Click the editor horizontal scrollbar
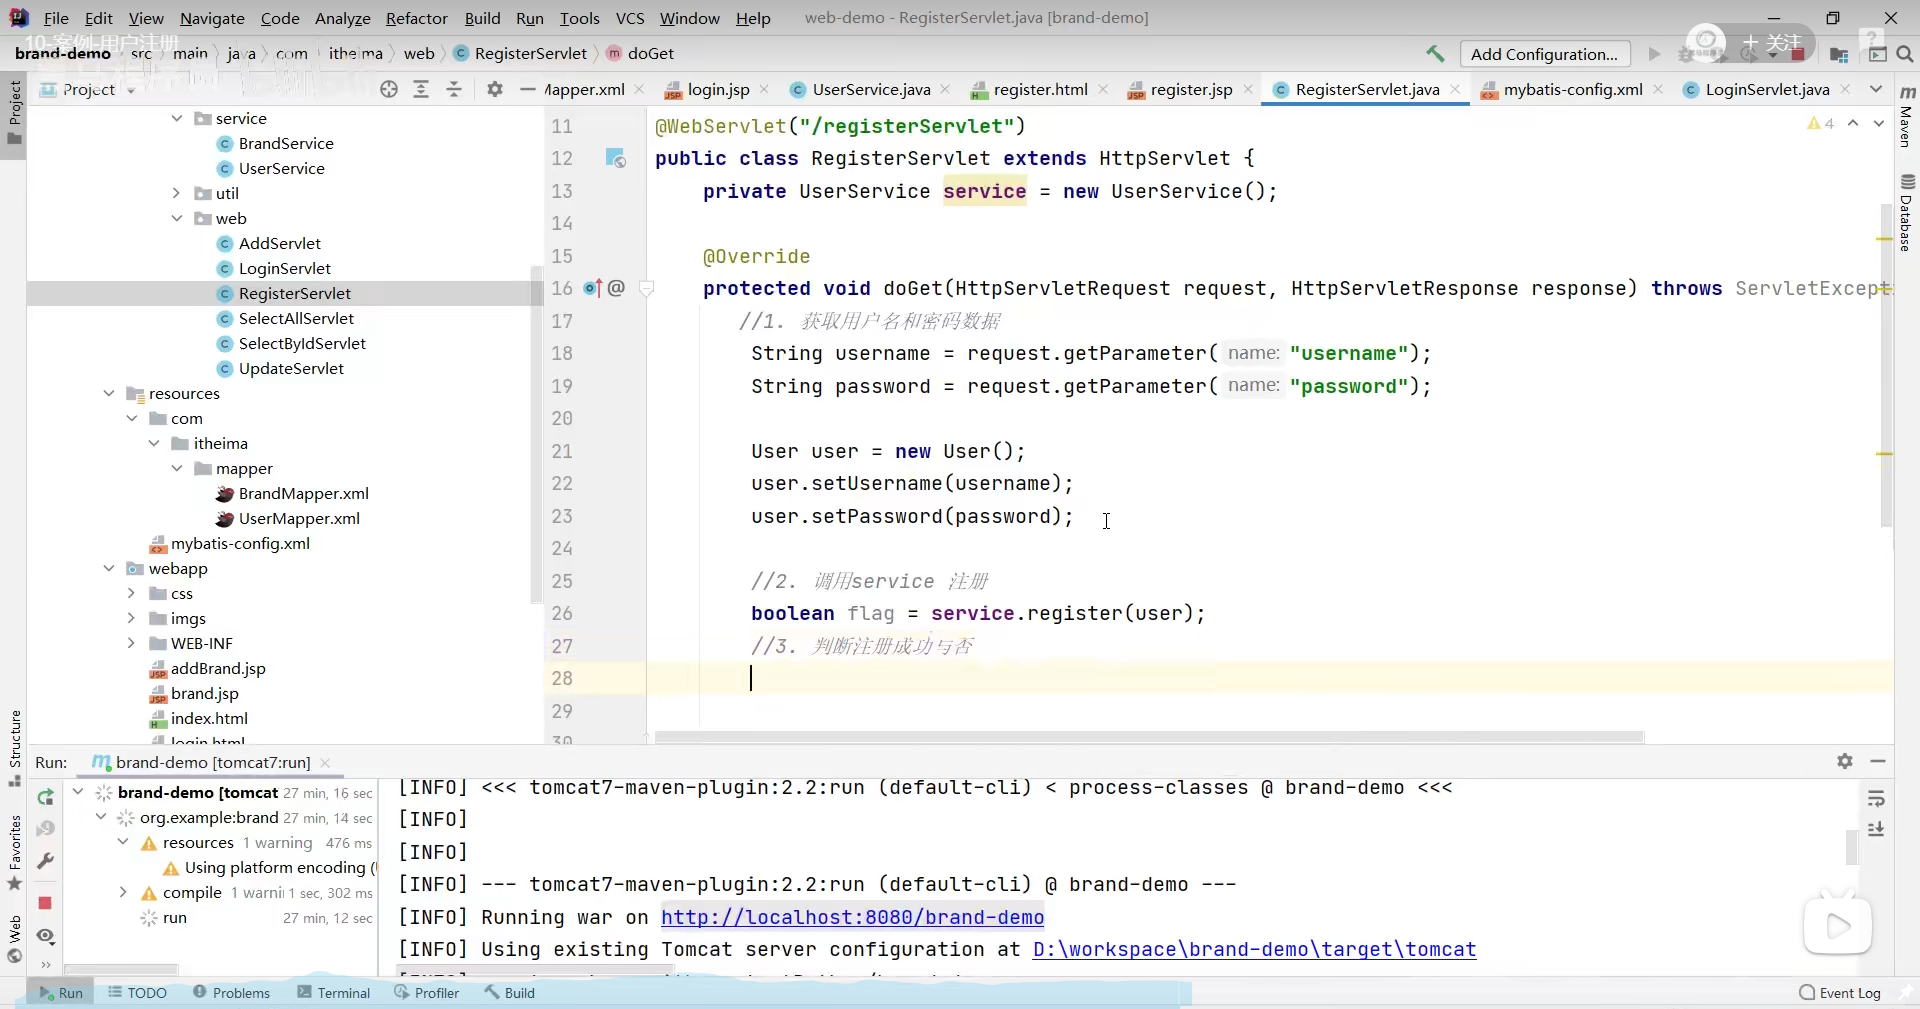Image resolution: width=1920 pixels, height=1009 pixels. coord(1149,737)
